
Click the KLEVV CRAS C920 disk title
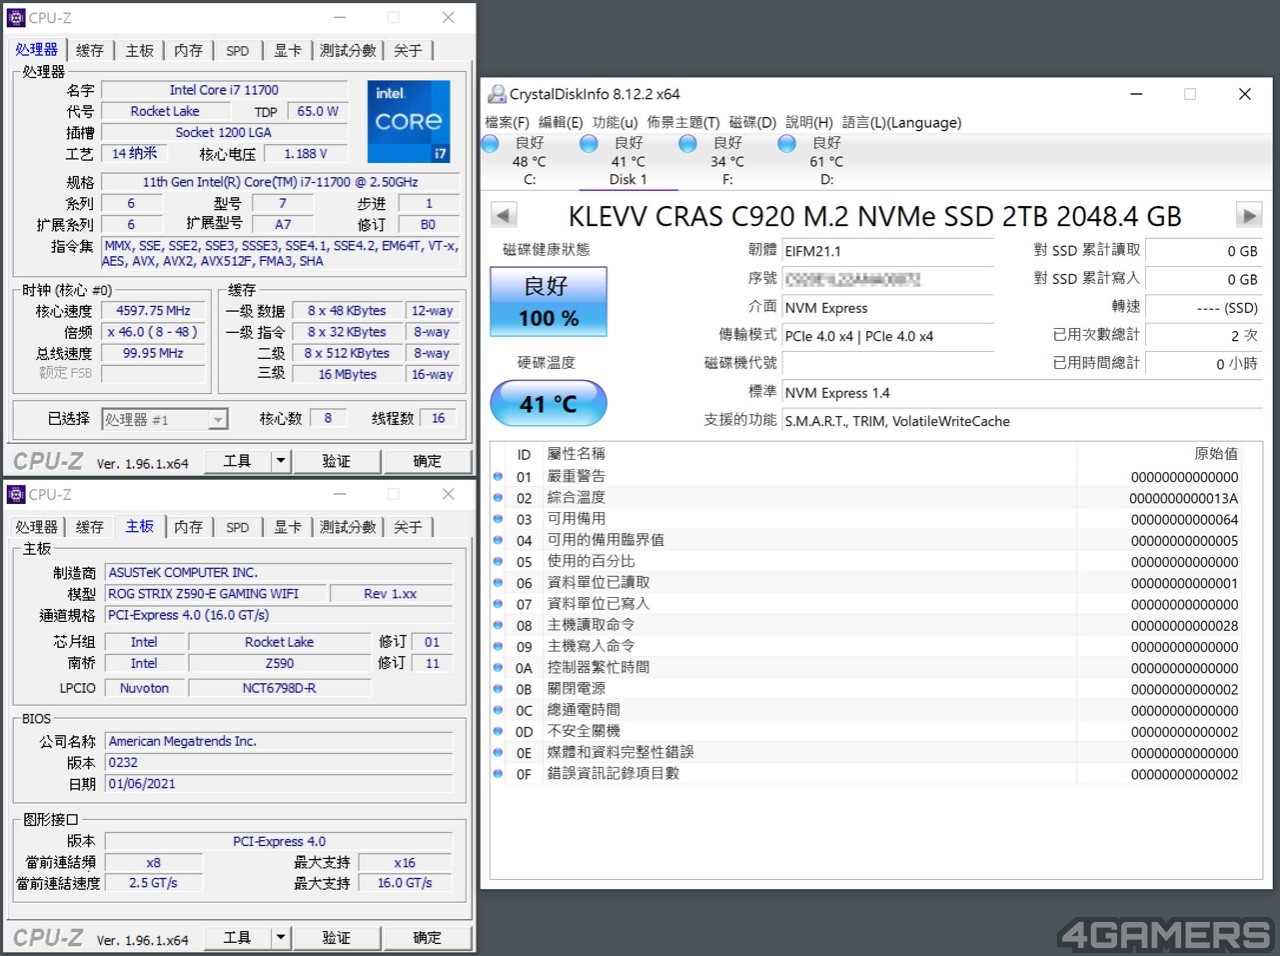tap(875, 216)
